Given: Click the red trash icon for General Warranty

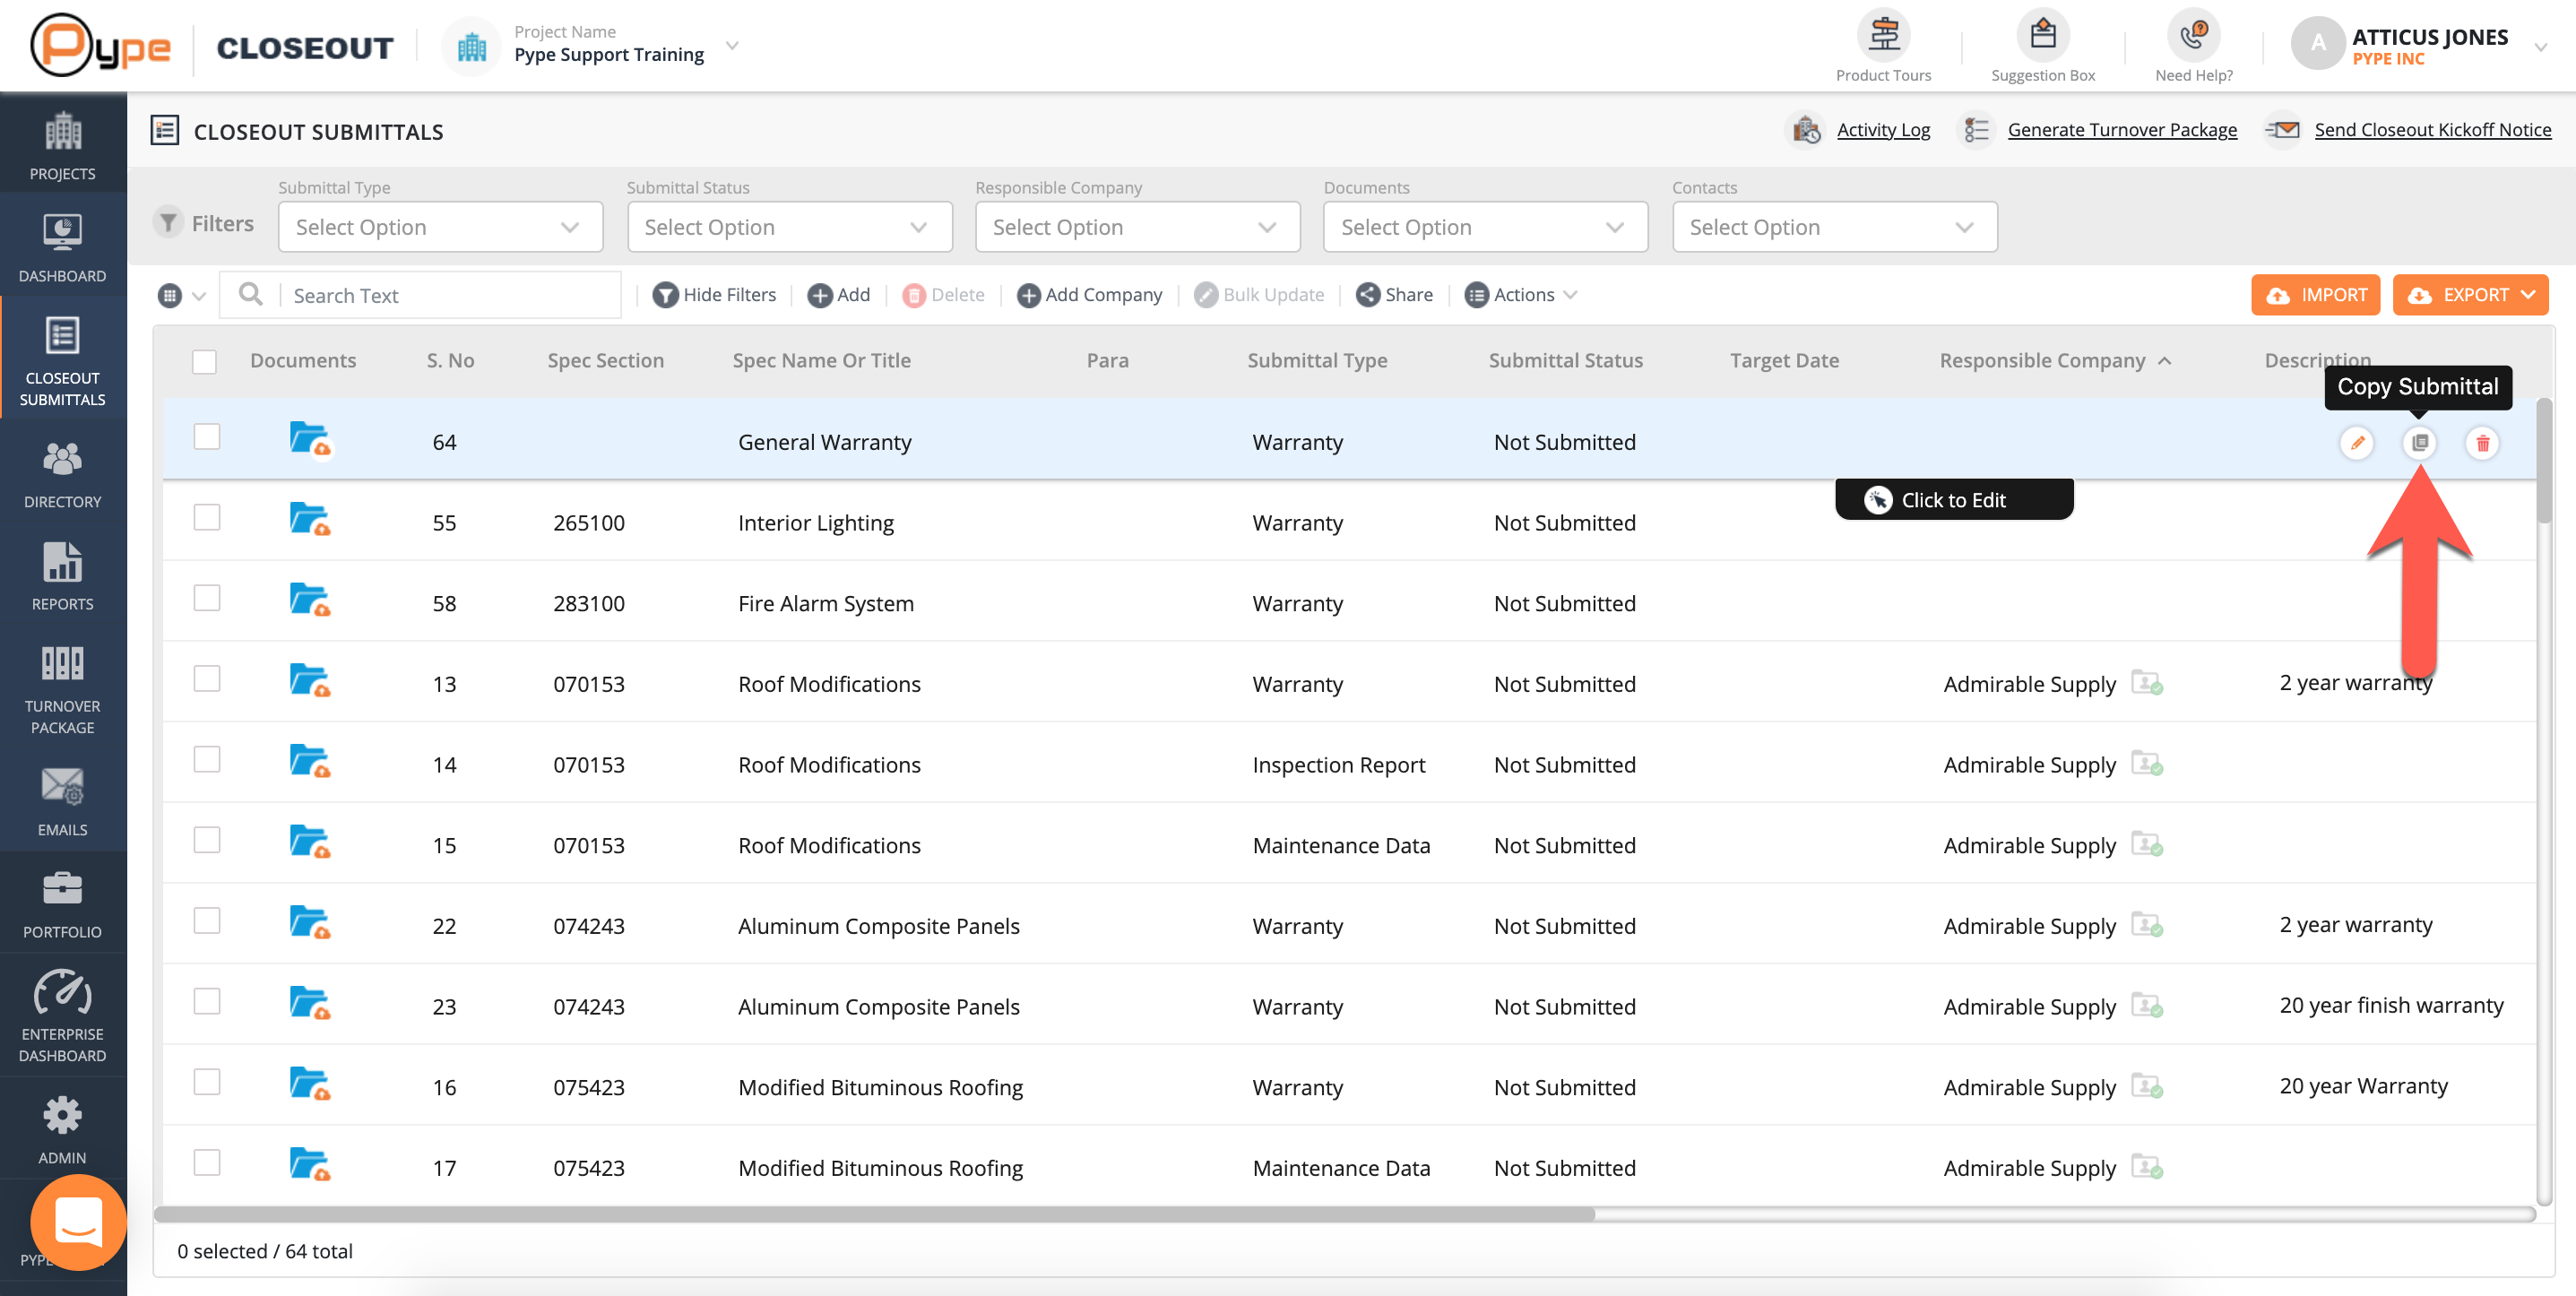Looking at the screenshot, I should (x=2482, y=442).
